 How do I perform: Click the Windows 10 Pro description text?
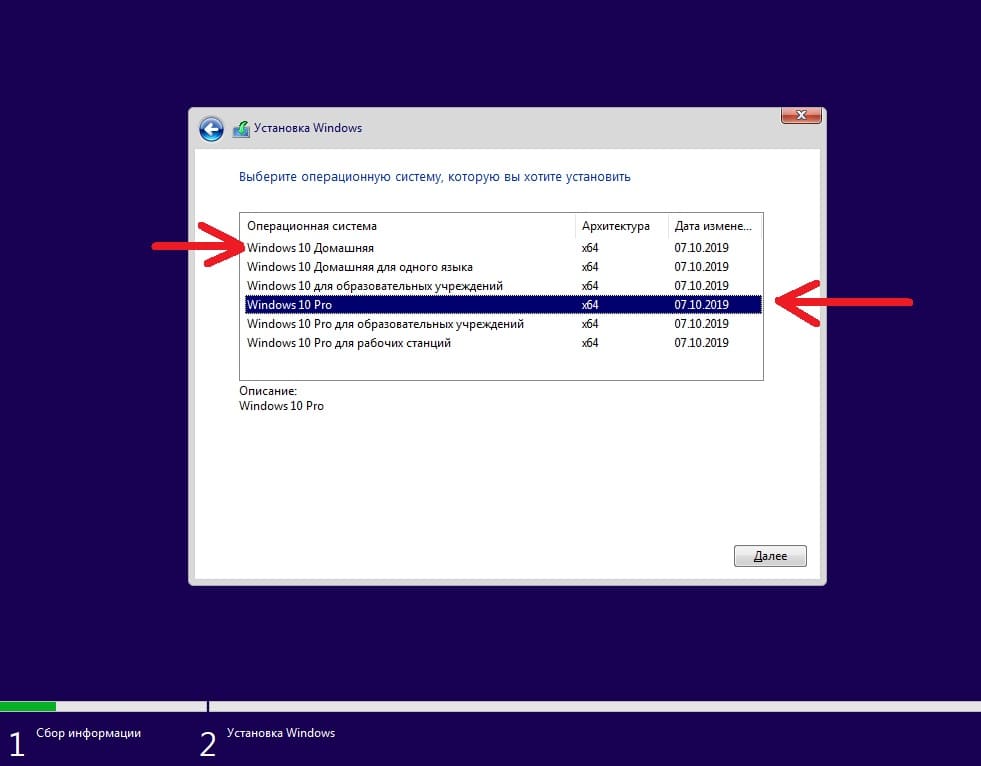point(282,406)
